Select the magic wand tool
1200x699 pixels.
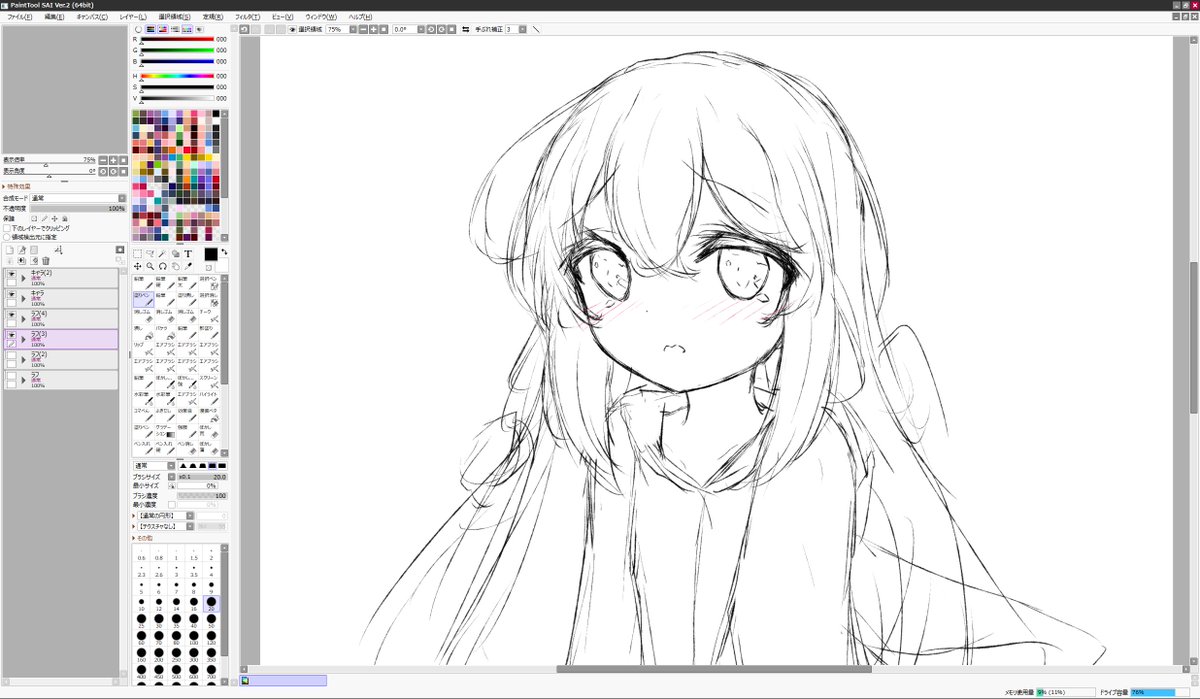(162, 254)
